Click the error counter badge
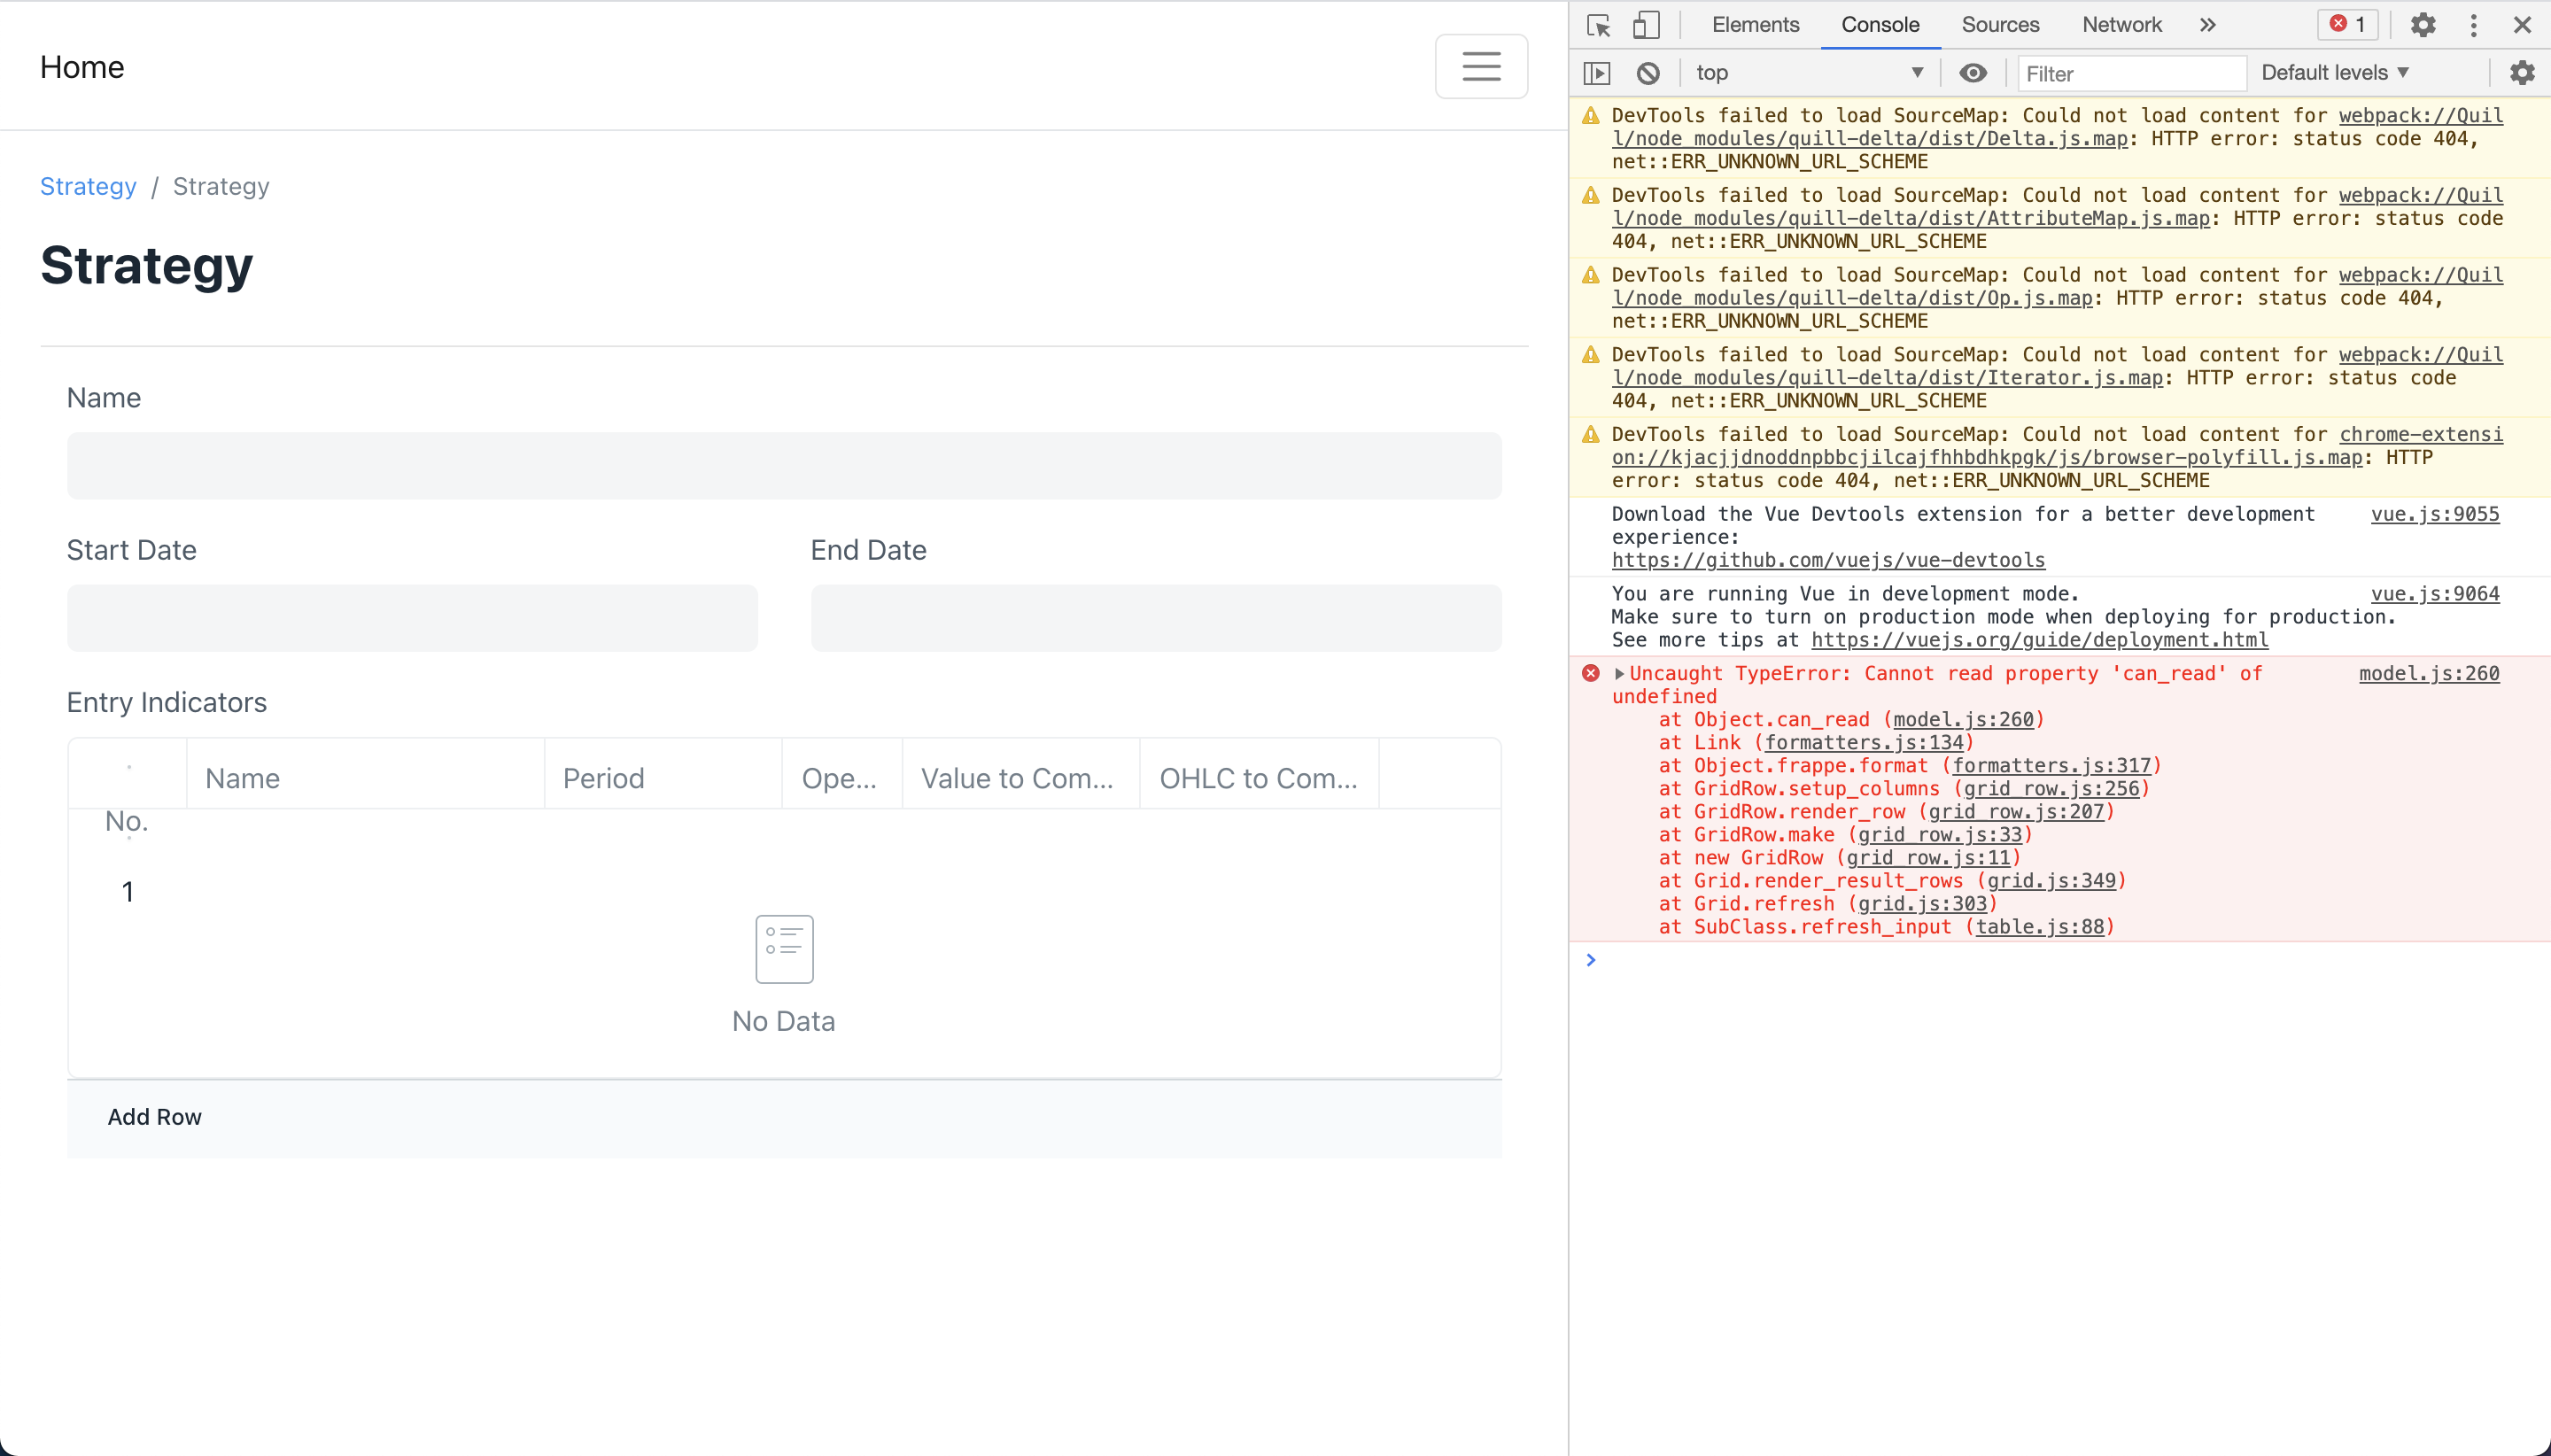Viewport: 2551px width, 1456px height. click(x=2346, y=25)
